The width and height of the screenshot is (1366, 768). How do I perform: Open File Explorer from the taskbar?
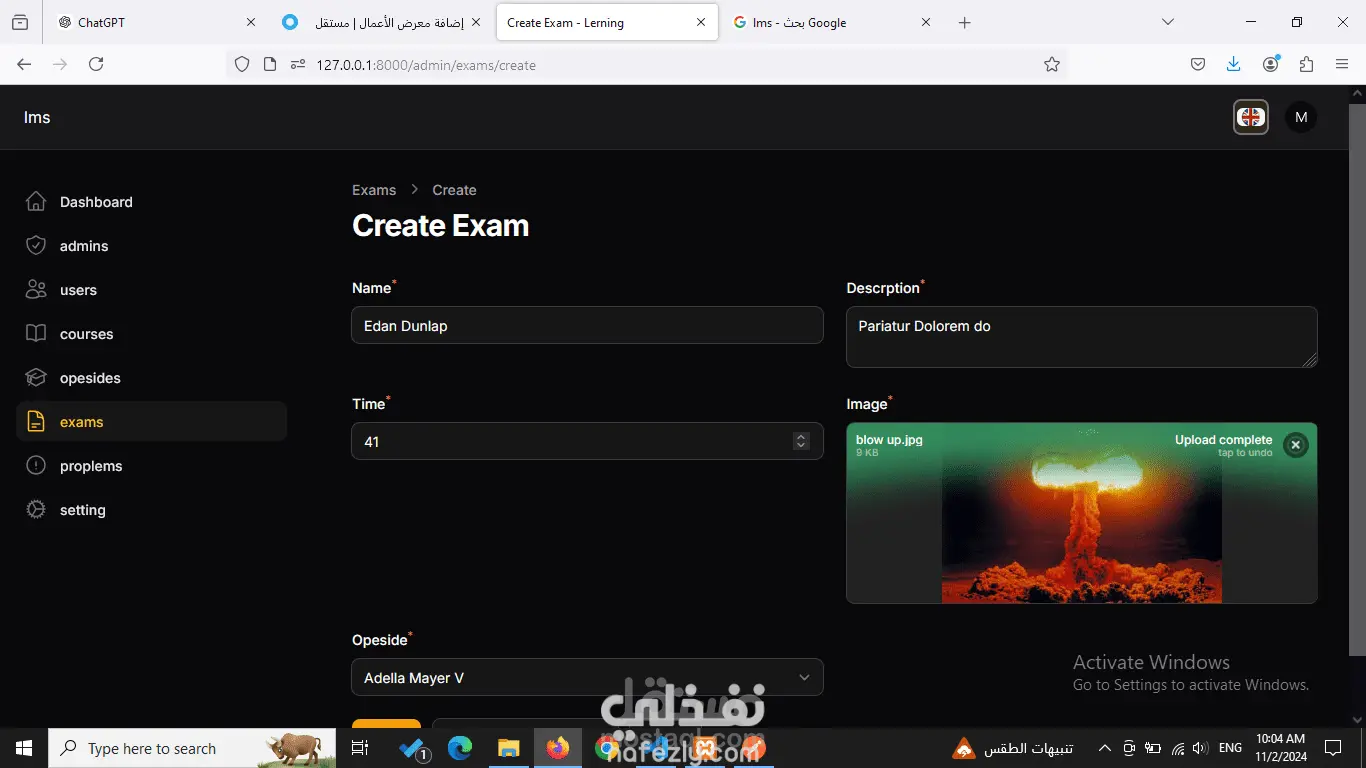[509, 748]
